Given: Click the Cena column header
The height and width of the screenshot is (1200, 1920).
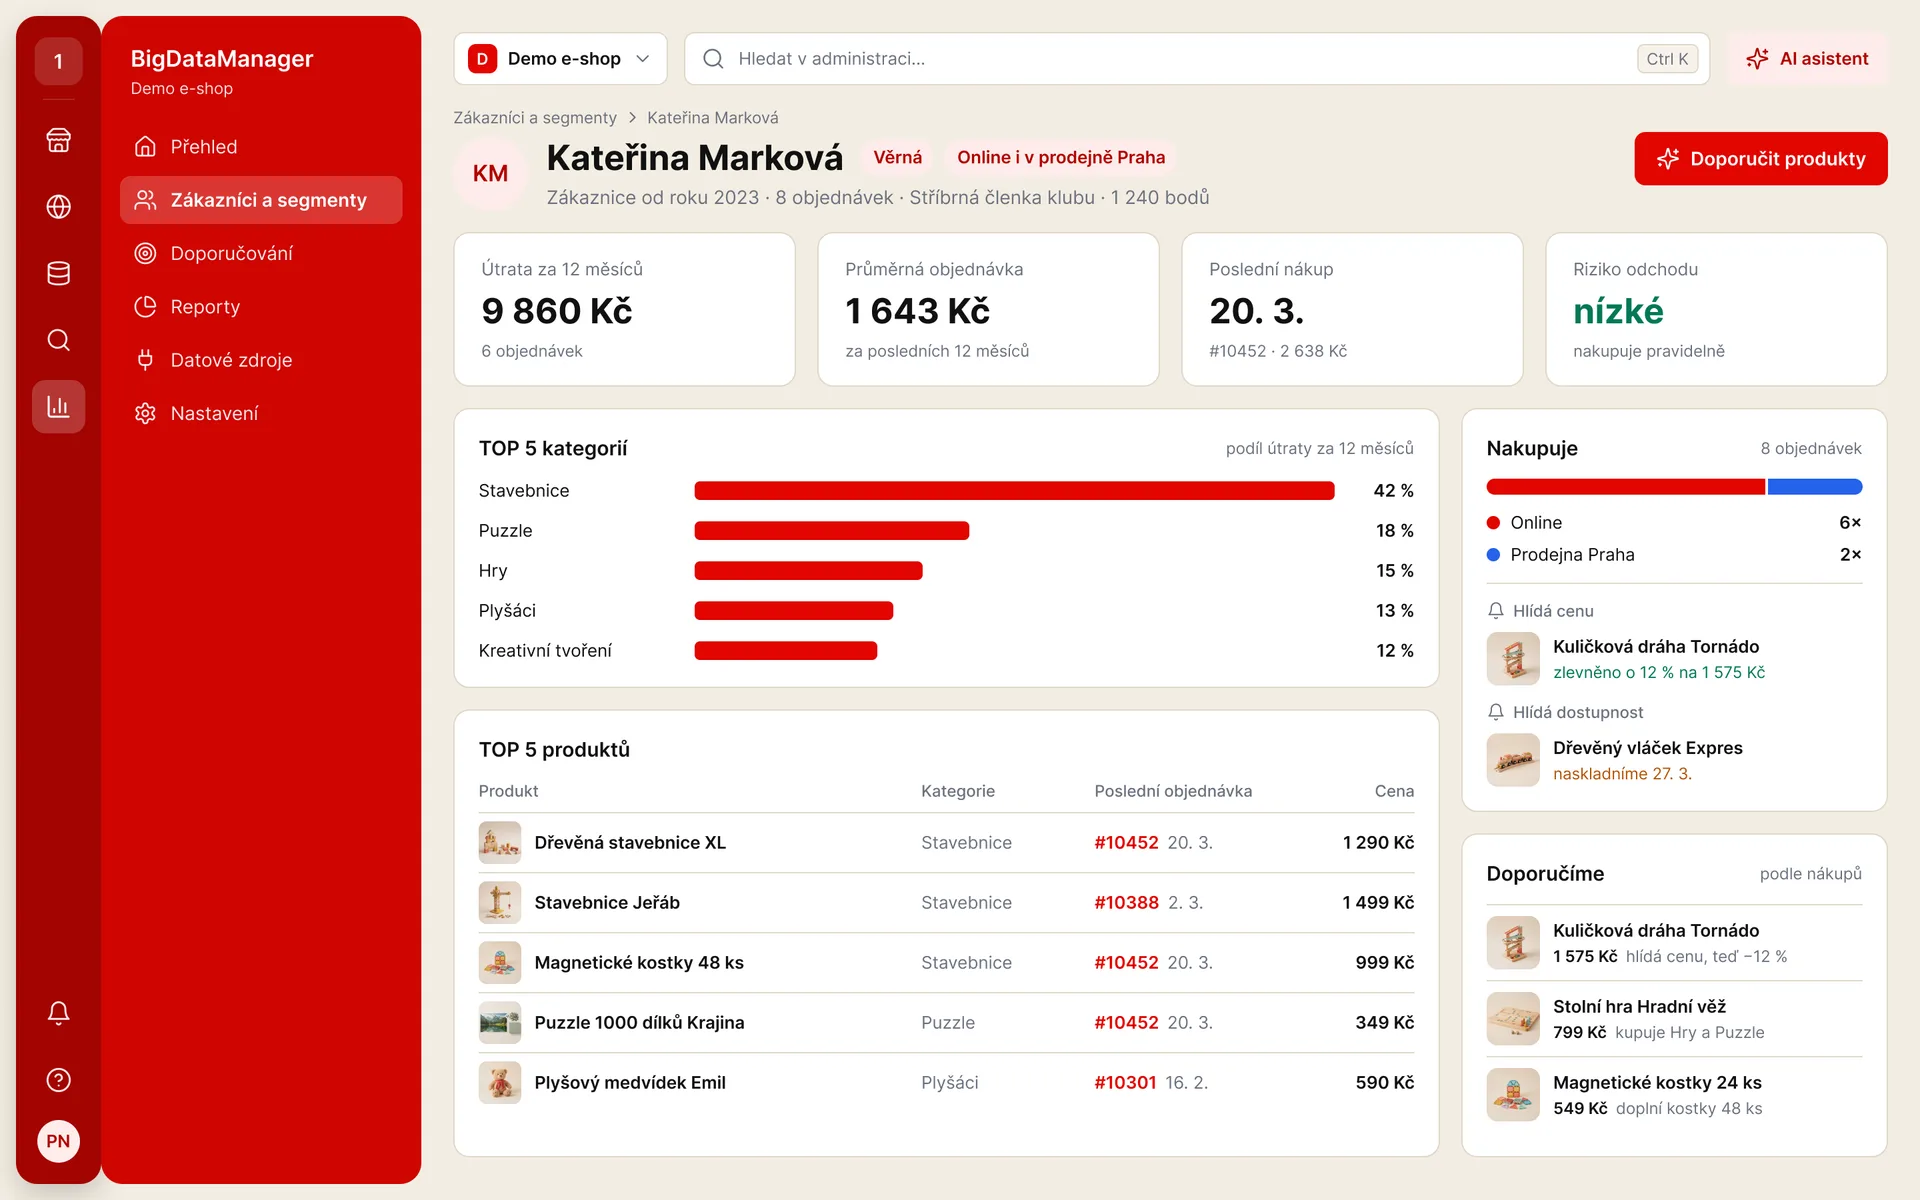Looking at the screenshot, I should [x=1394, y=791].
